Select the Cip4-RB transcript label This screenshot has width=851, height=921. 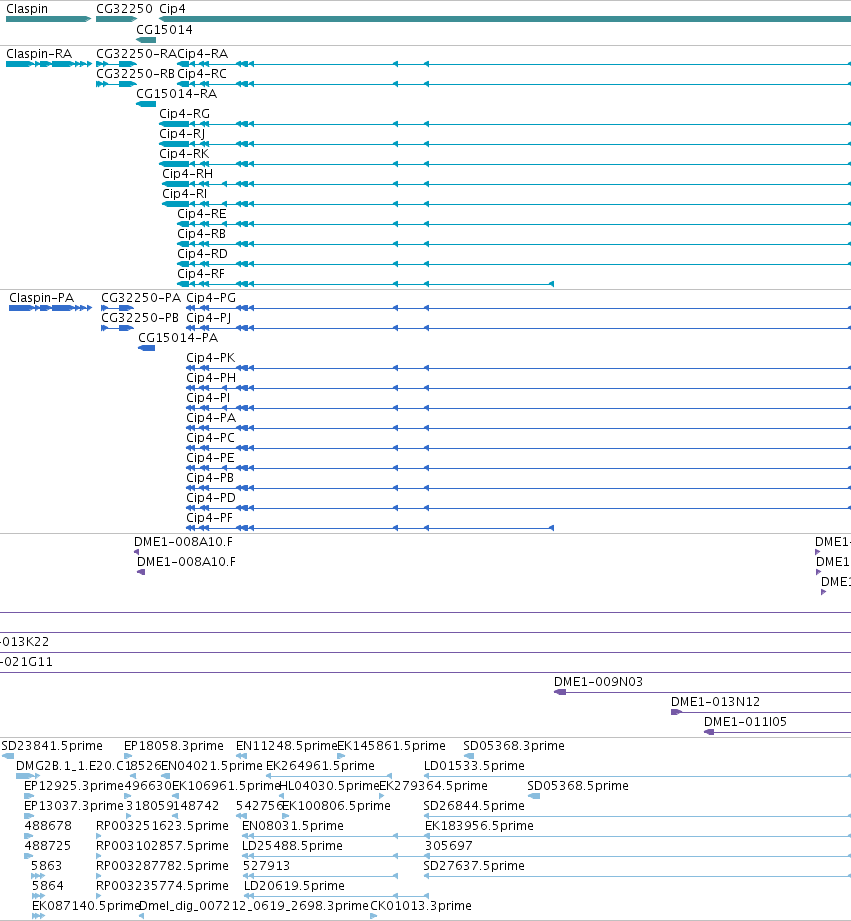click(201, 233)
